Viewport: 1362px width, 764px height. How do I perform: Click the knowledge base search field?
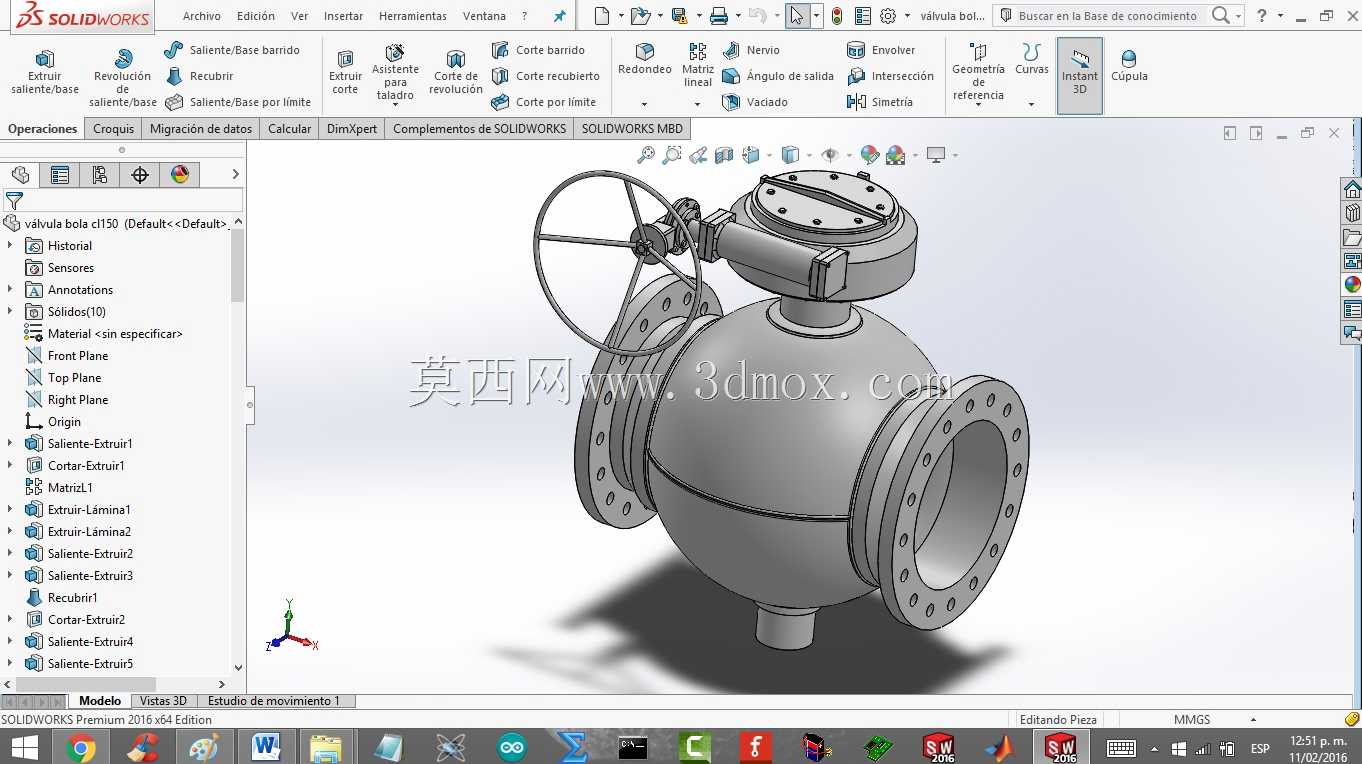[1107, 16]
